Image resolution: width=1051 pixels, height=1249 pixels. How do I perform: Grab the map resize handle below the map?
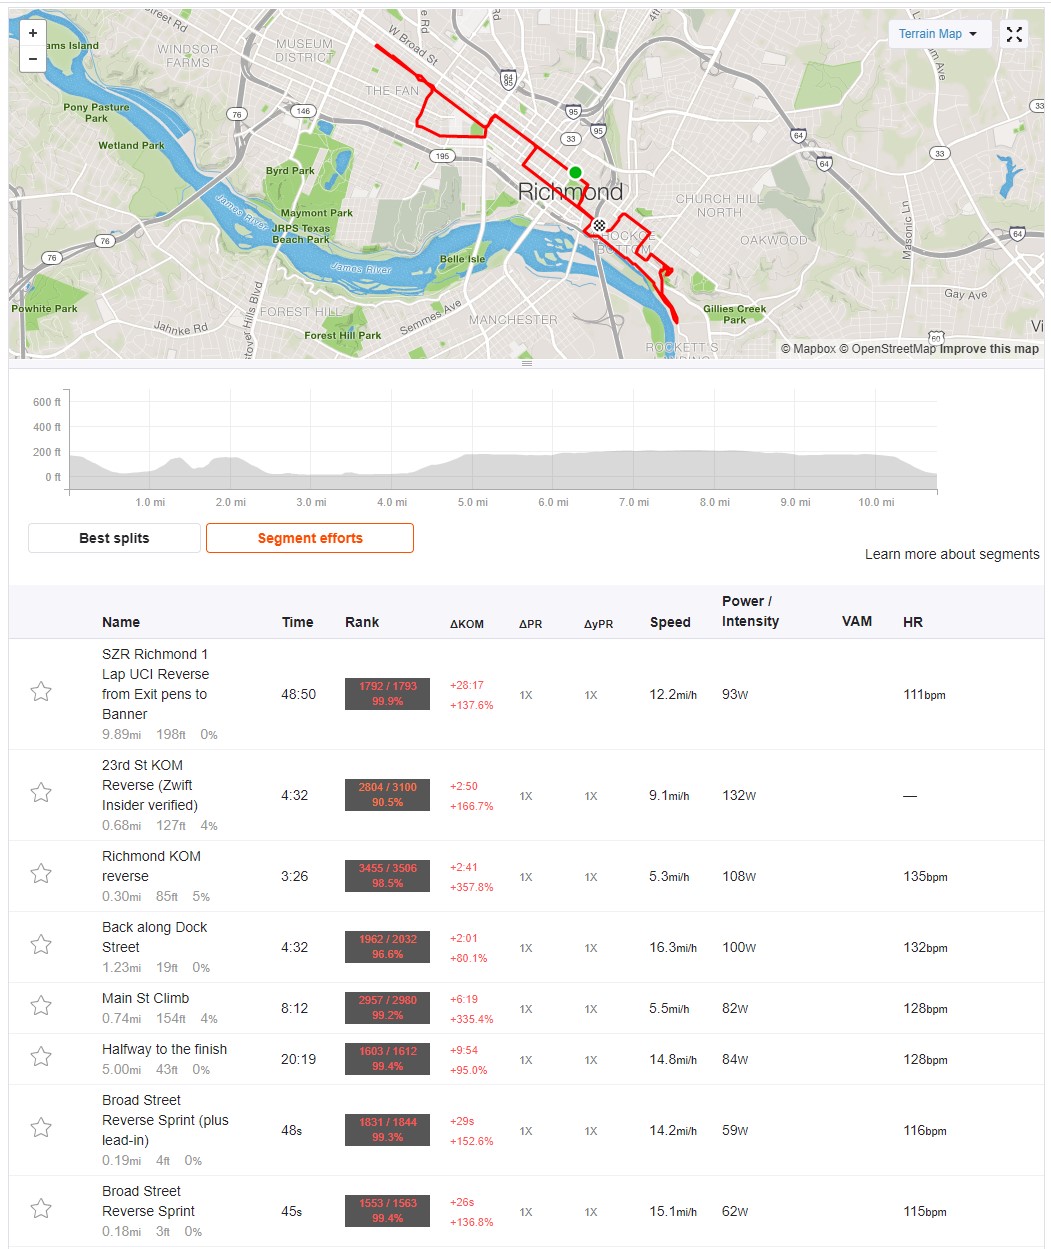527,364
